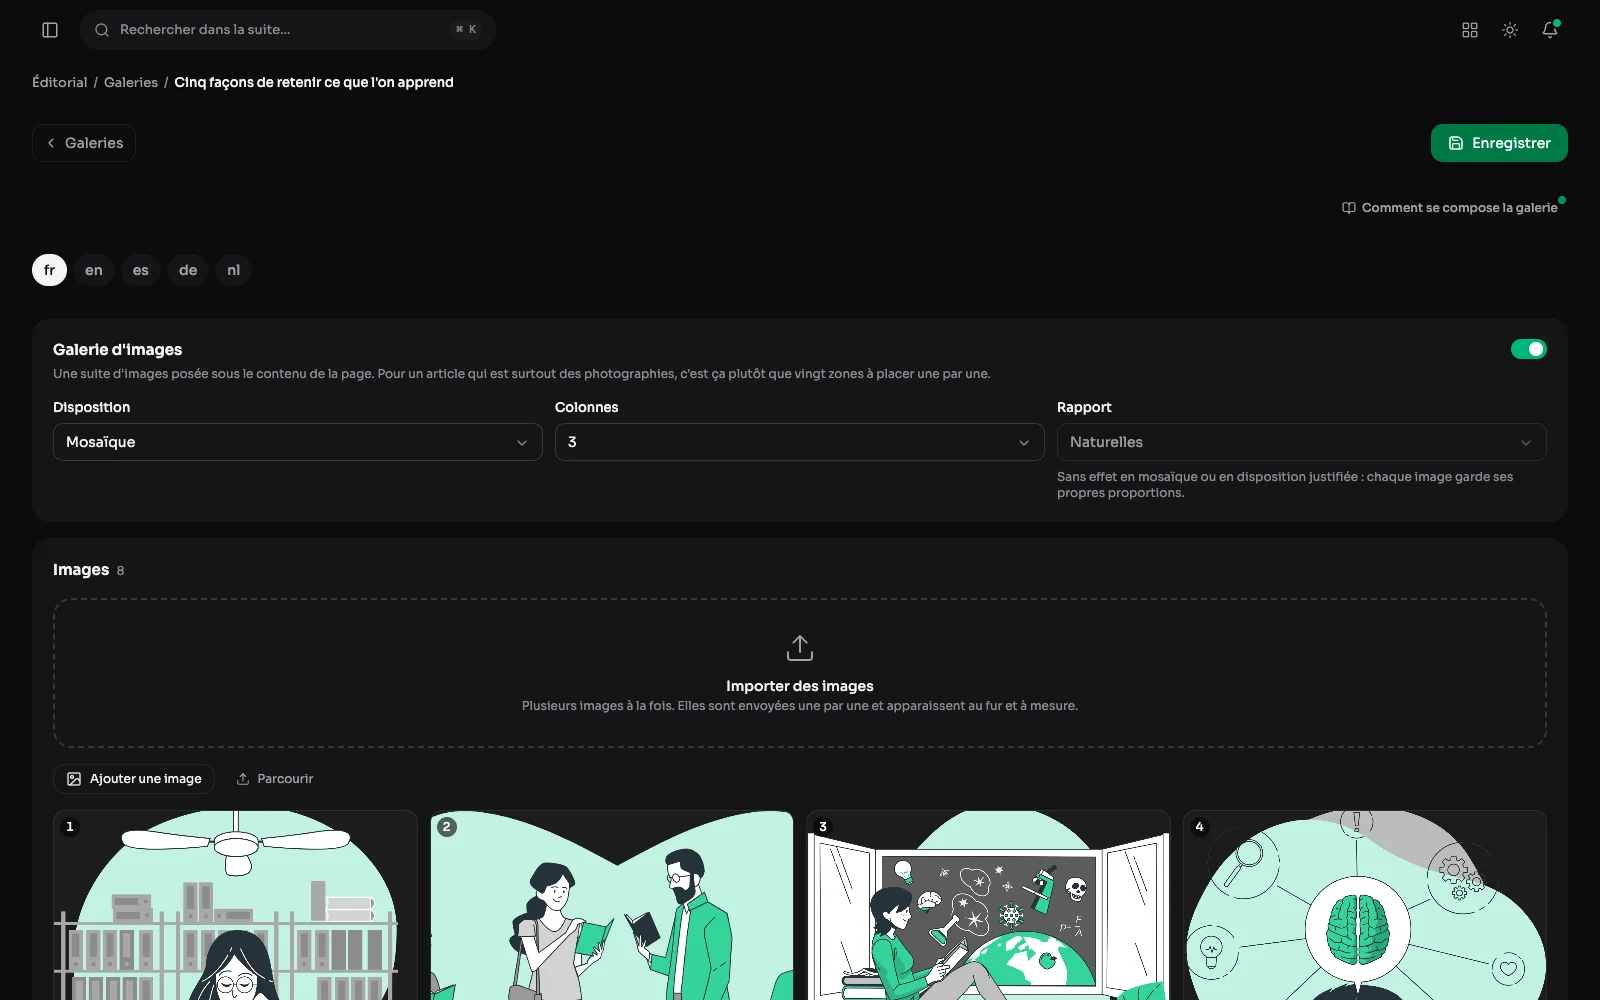Click the current page breadcrumb title
The height and width of the screenshot is (1000, 1600).
(314, 82)
